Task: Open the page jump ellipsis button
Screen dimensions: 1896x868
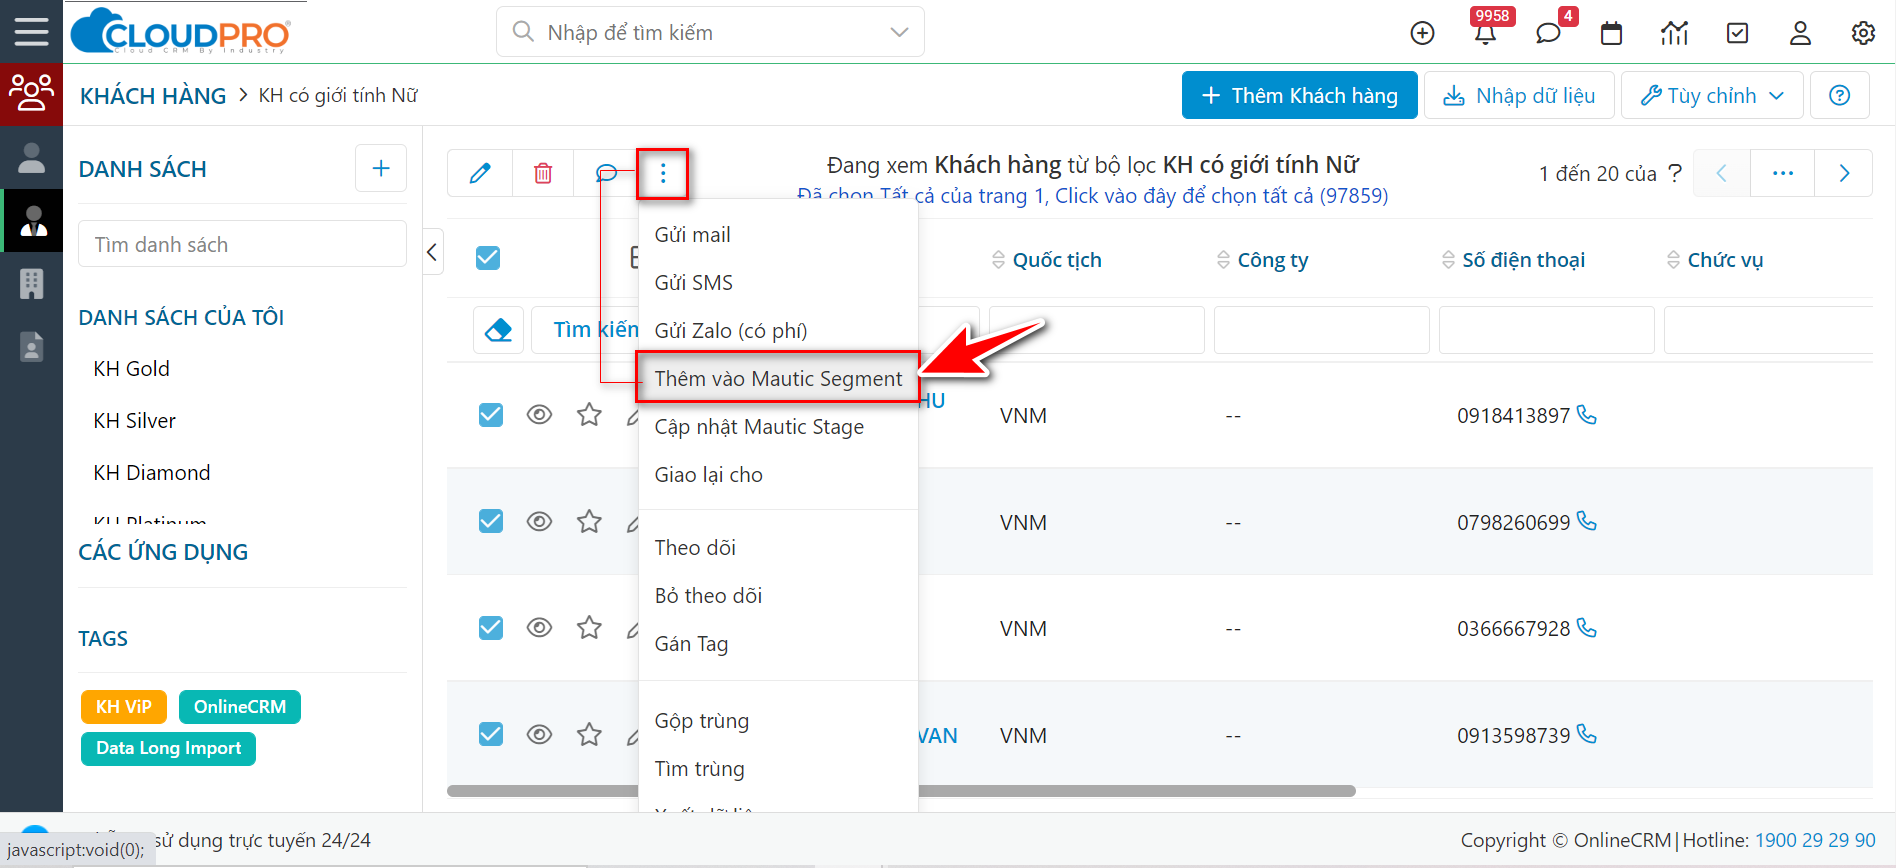Action: tap(1783, 173)
